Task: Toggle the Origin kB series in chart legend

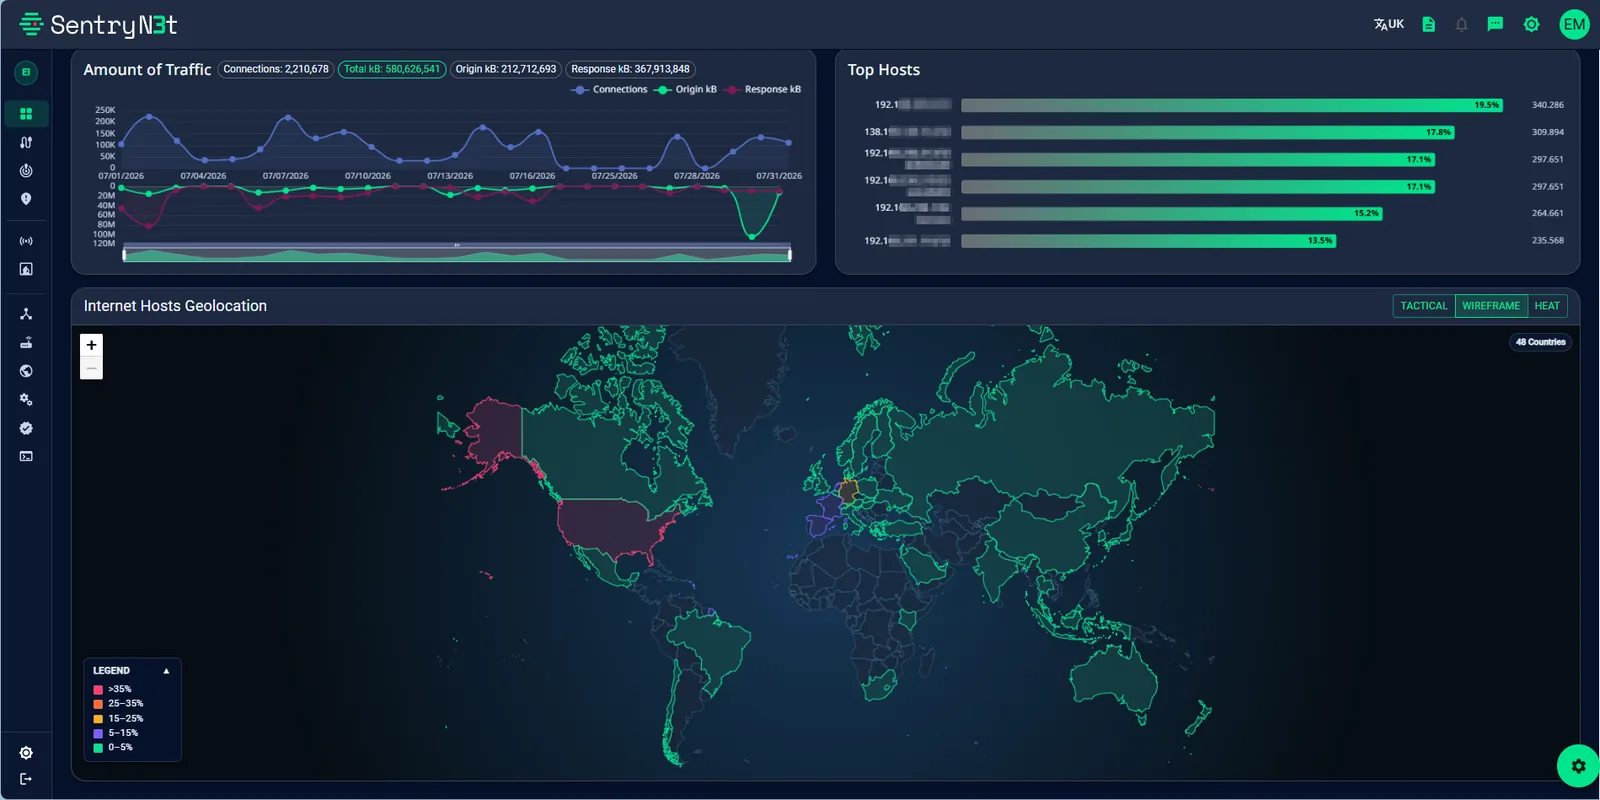Action: click(x=686, y=90)
